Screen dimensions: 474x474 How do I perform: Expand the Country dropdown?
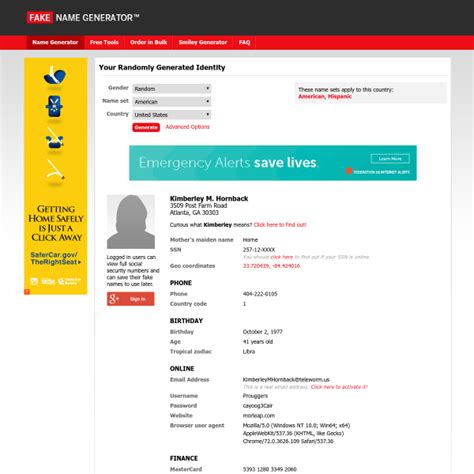(172, 114)
